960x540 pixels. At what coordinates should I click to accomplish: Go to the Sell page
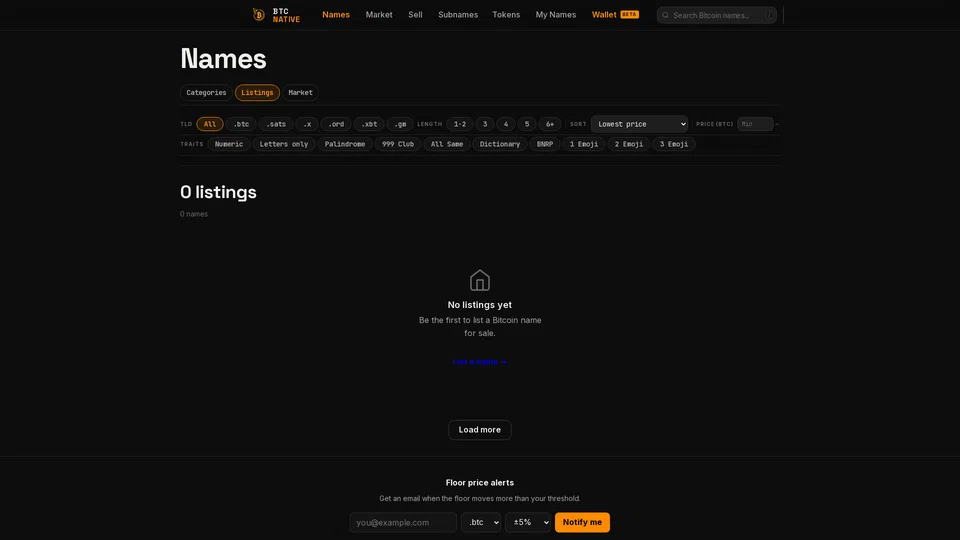[415, 15]
